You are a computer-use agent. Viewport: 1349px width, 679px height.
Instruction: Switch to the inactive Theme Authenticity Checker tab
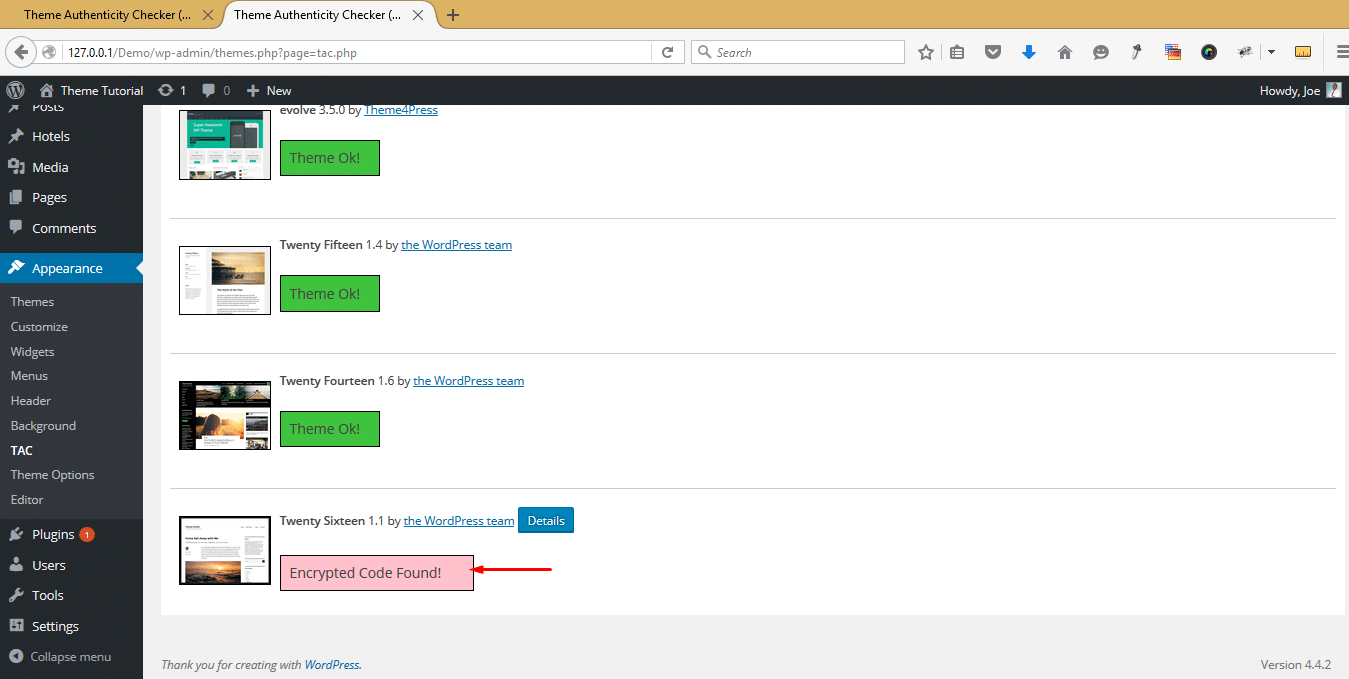(108, 15)
